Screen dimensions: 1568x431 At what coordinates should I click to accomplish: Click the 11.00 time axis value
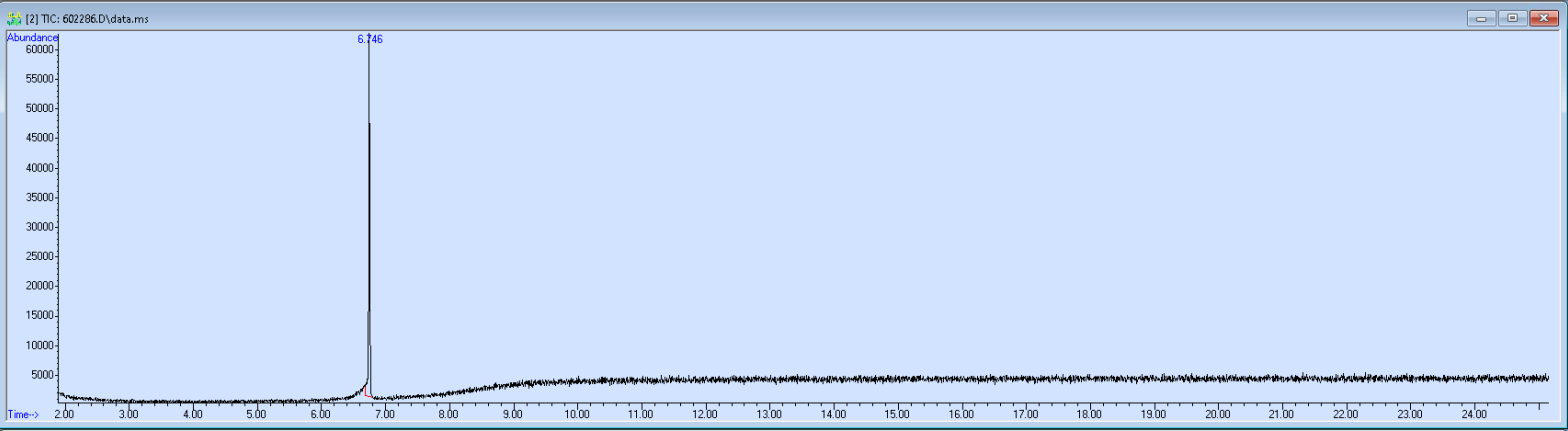point(640,413)
